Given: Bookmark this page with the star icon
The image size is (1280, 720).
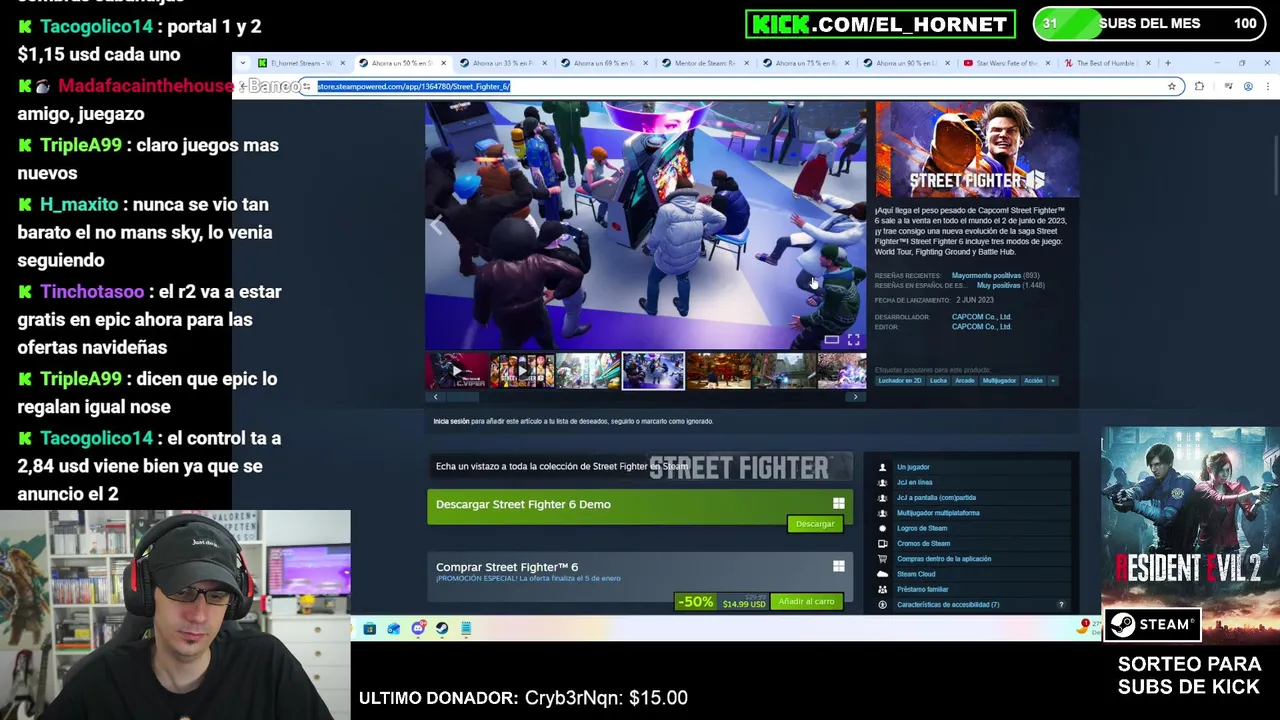Looking at the screenshot, I should (x=1172, y=86).
